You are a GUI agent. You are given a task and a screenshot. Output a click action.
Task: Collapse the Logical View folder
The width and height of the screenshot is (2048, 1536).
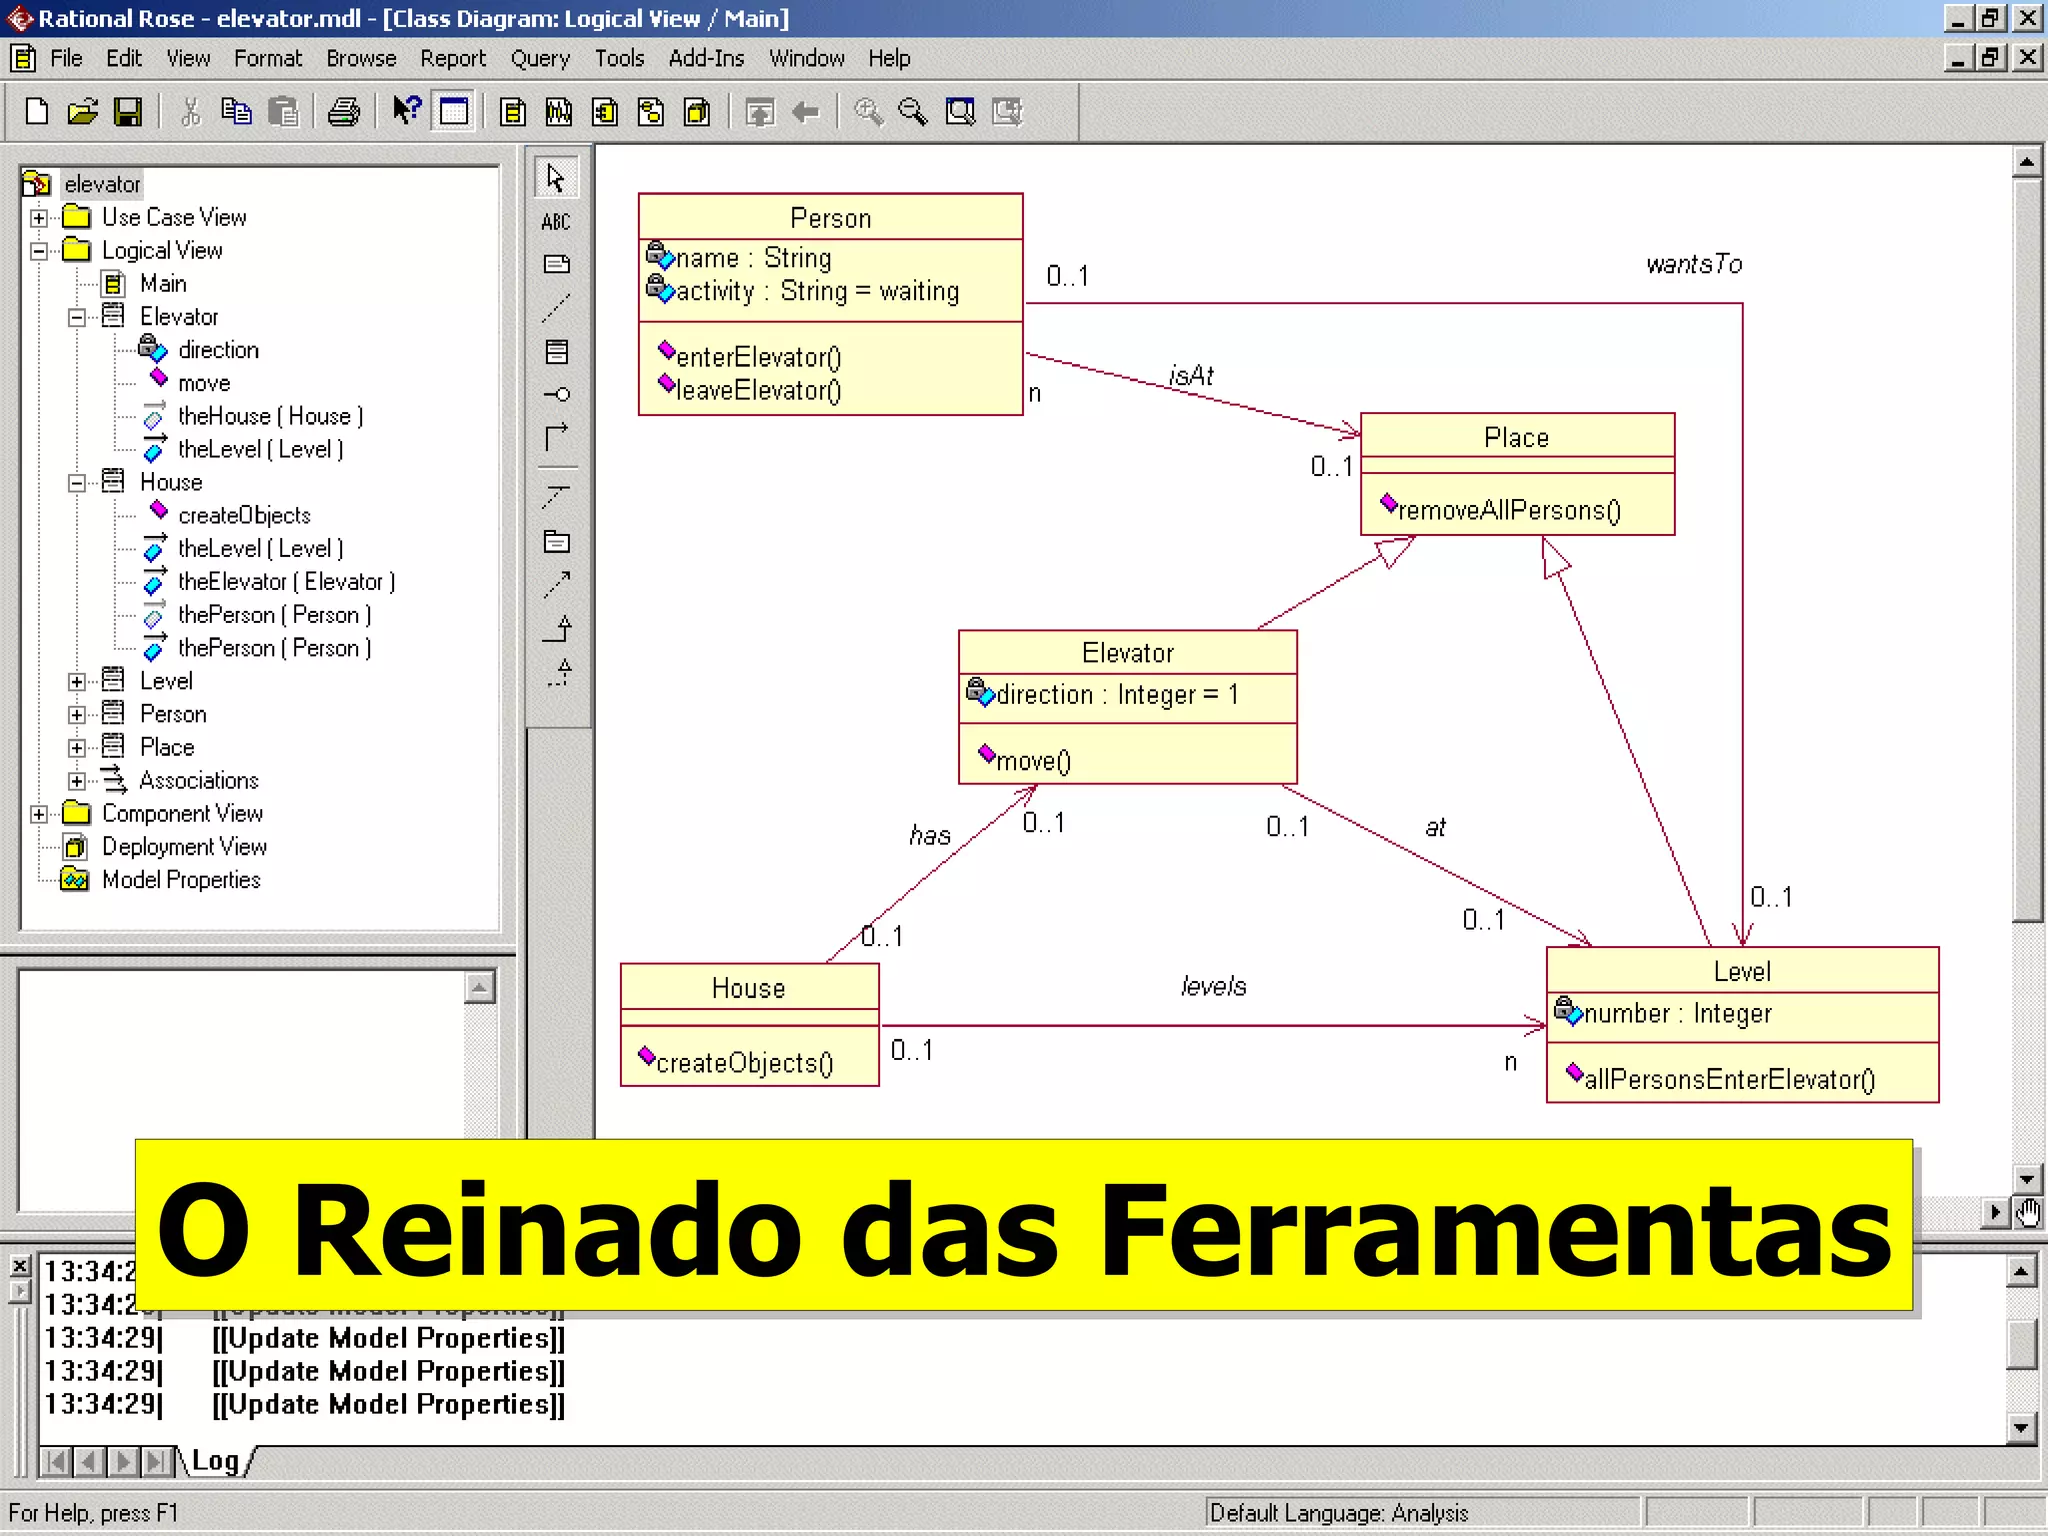coord(39,251)
